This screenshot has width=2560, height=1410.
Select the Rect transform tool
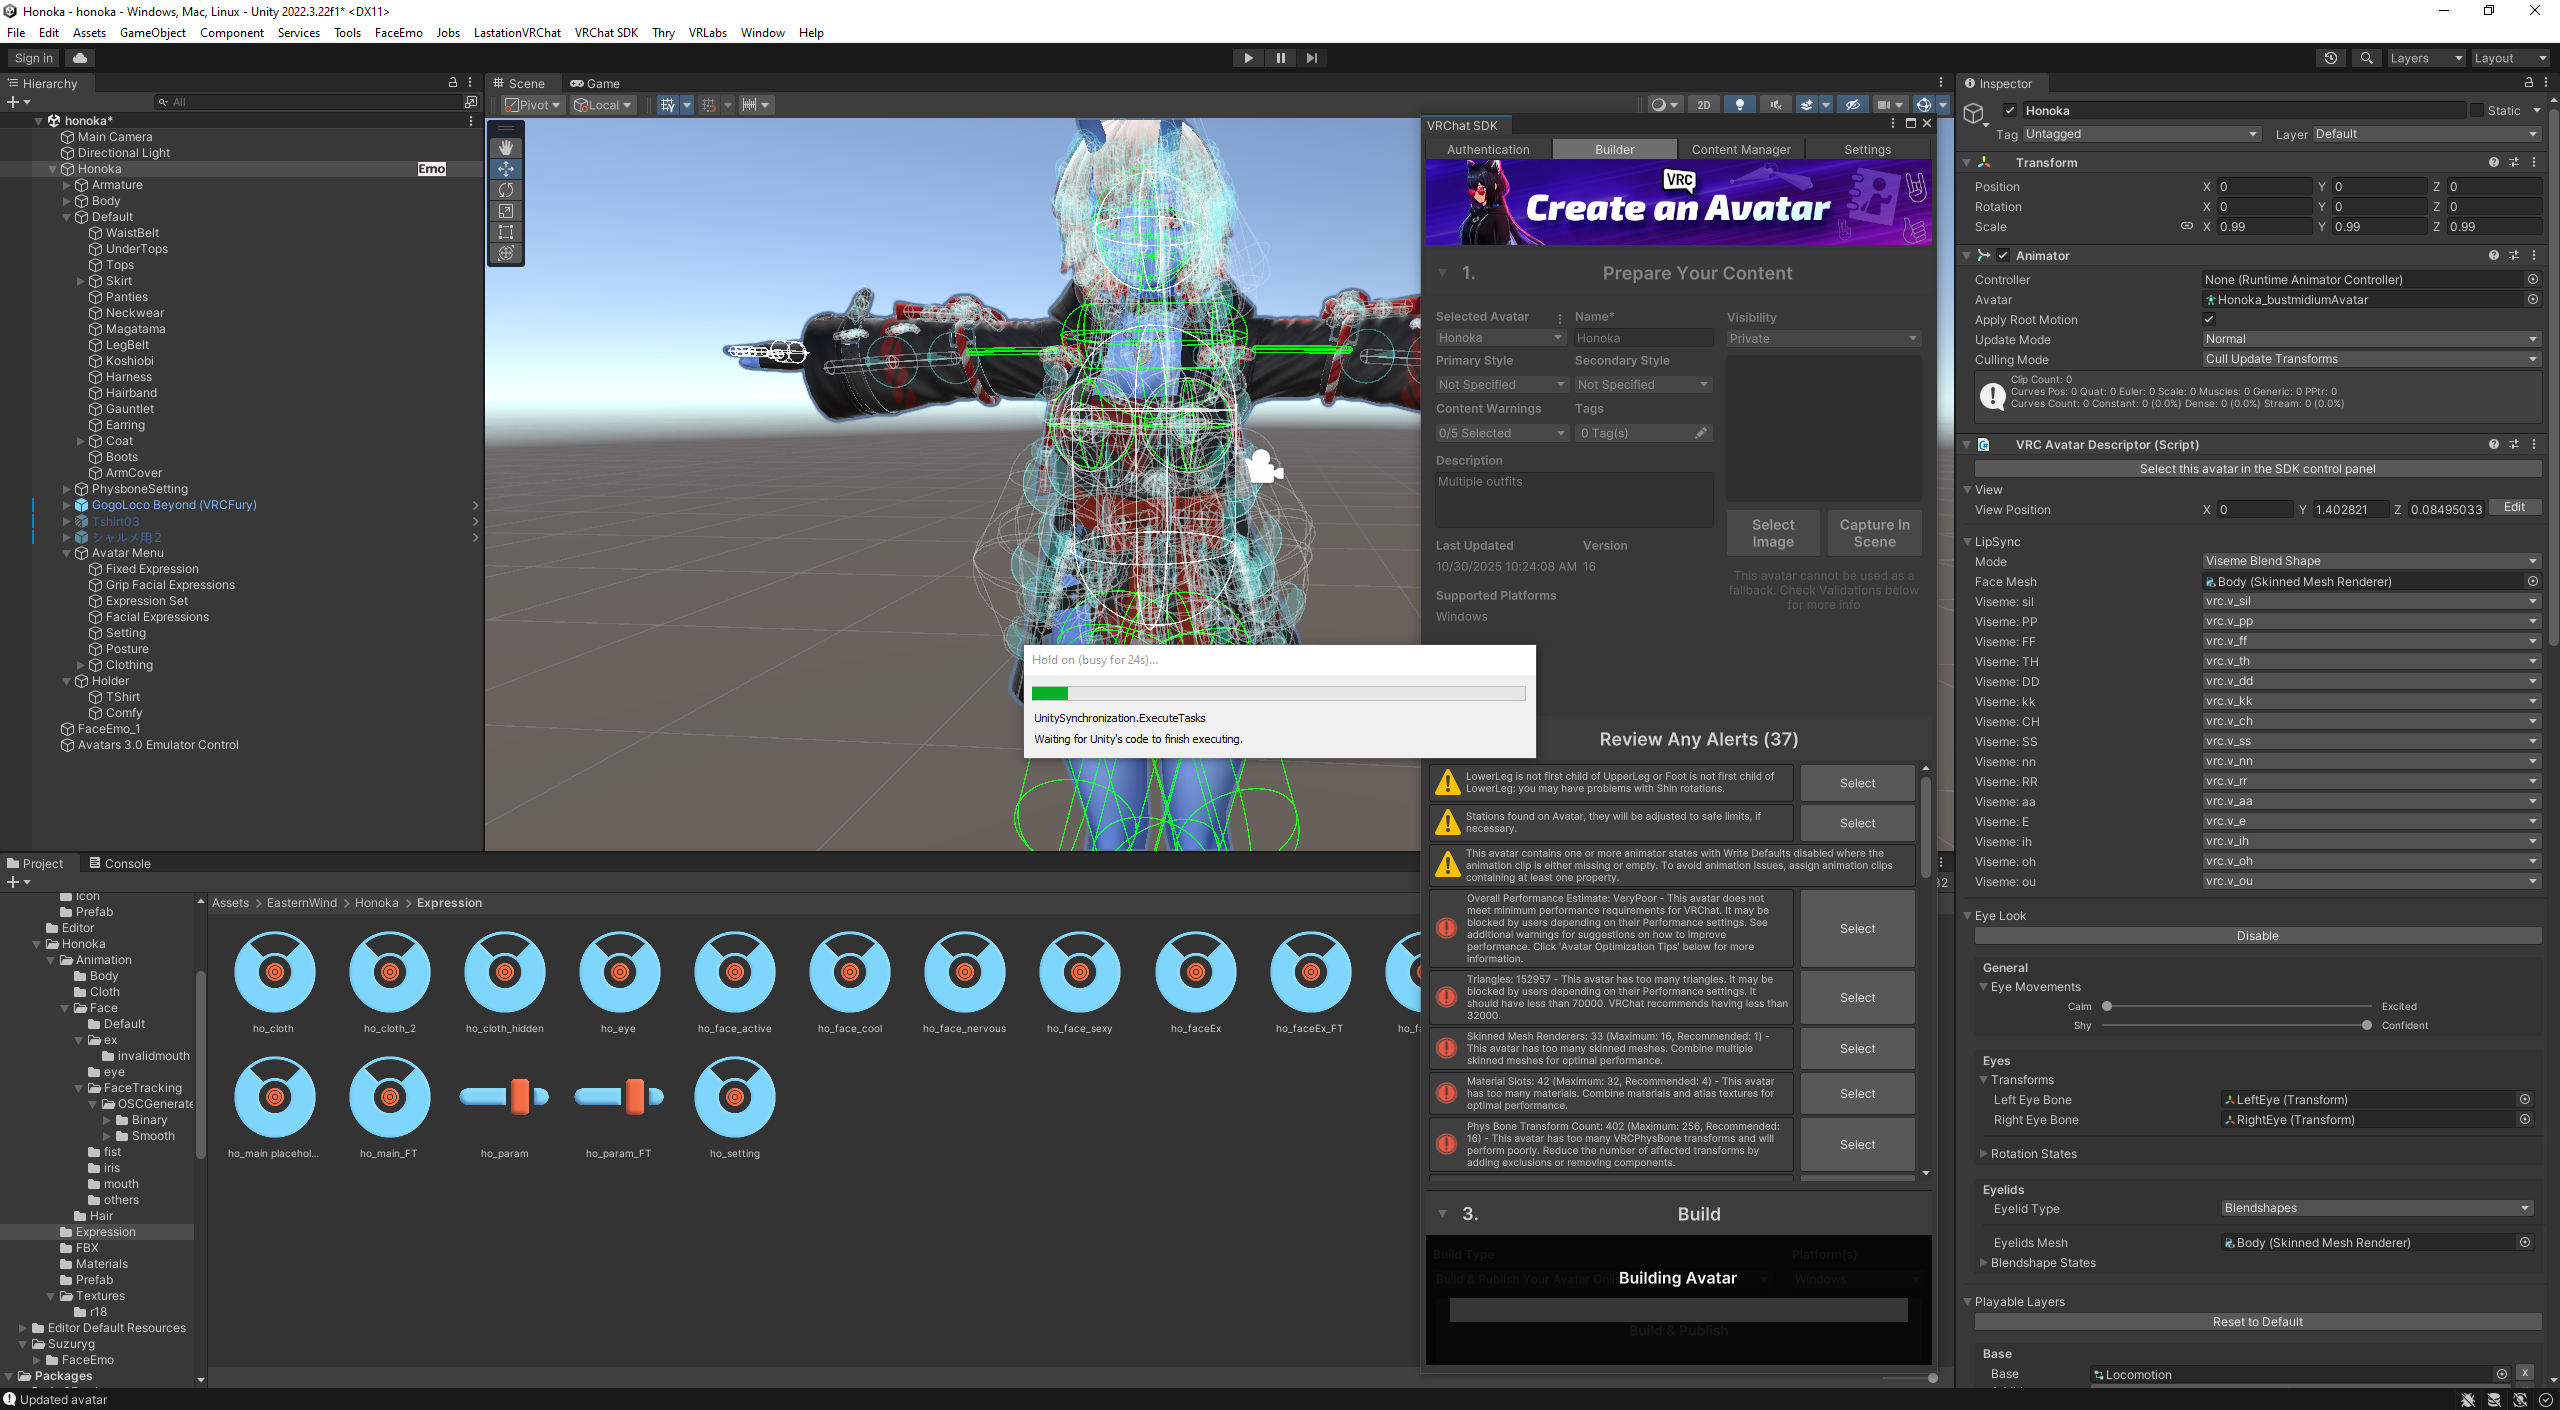(506, 232)
